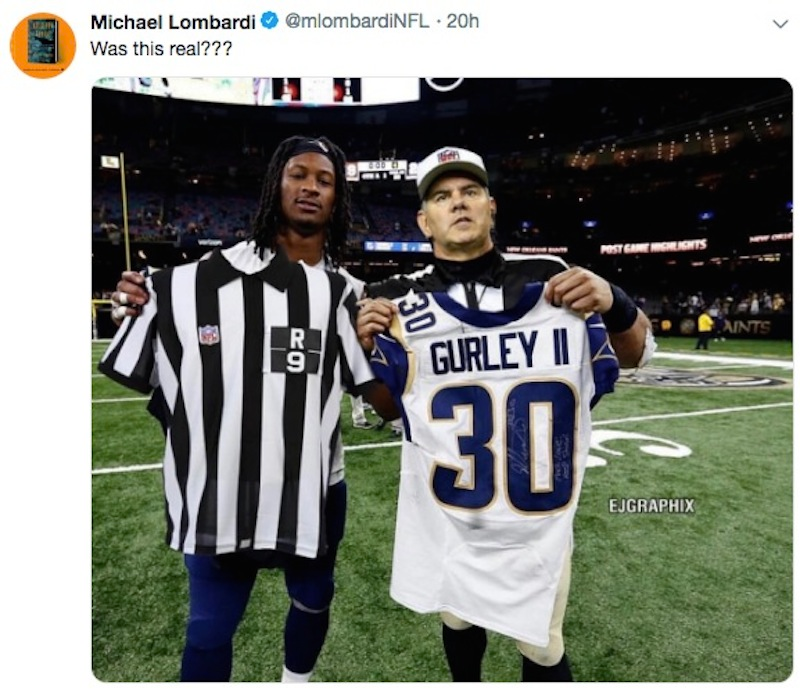Click the NFL logo on referee's white cap

448,156
